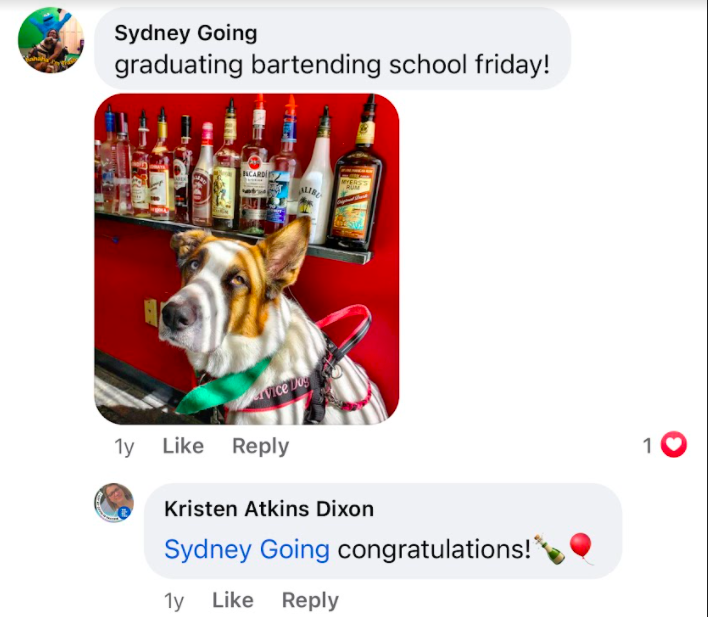
Task: Select Reply under Kristen's congratulations comment
Action: click(x=310, y=601)
